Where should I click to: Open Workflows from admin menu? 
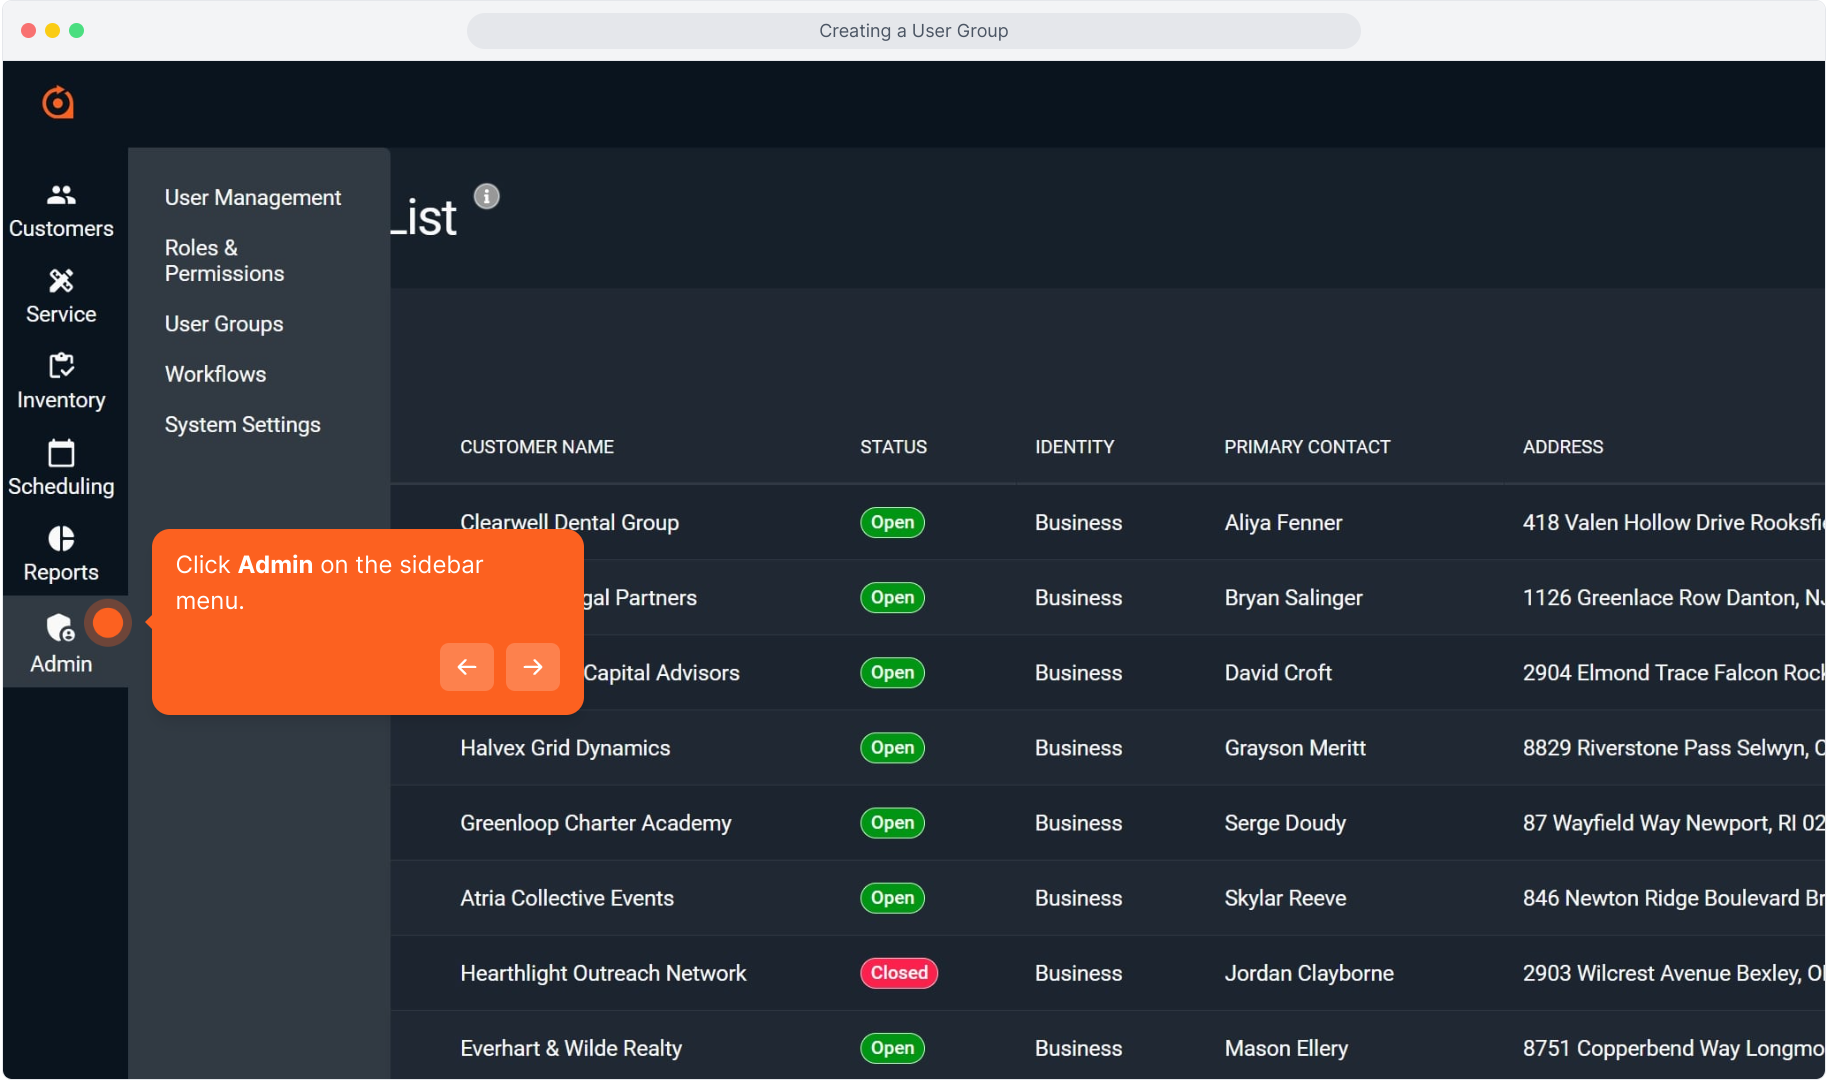pos(215,374)
